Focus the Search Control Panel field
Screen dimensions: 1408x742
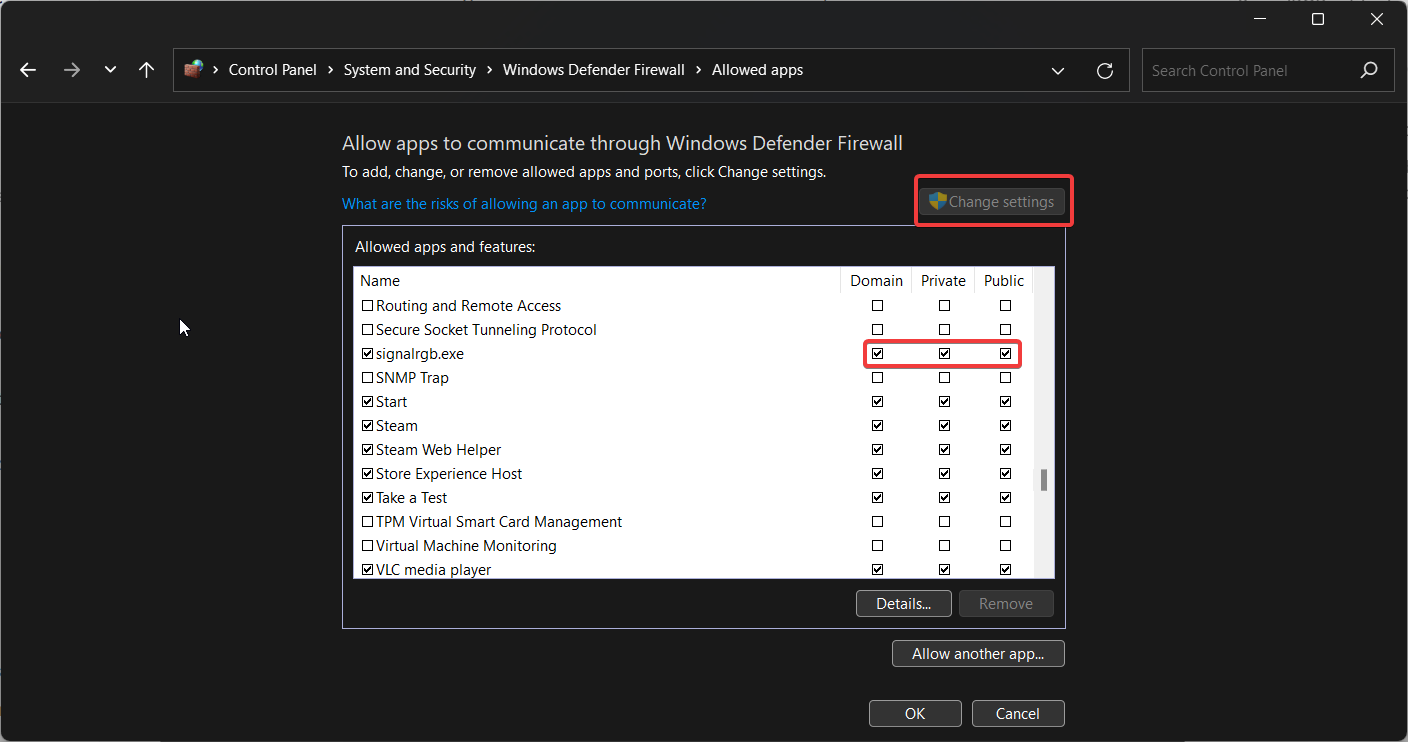tap(1268, 71)
